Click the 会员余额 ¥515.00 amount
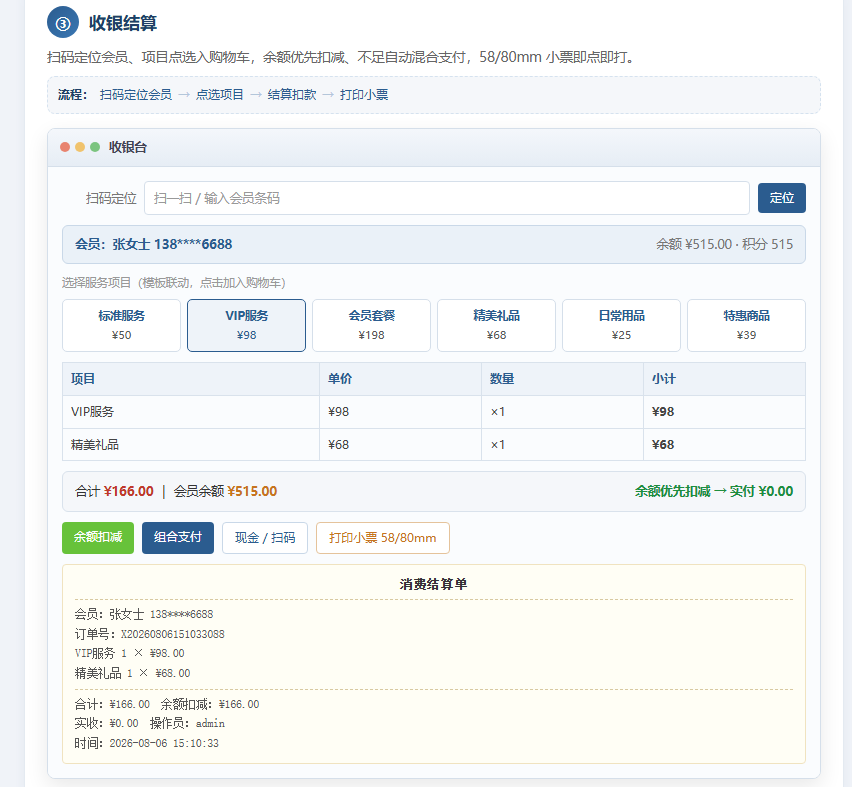Viewport: 852px width, 787px height. click(x=225, y=491)
